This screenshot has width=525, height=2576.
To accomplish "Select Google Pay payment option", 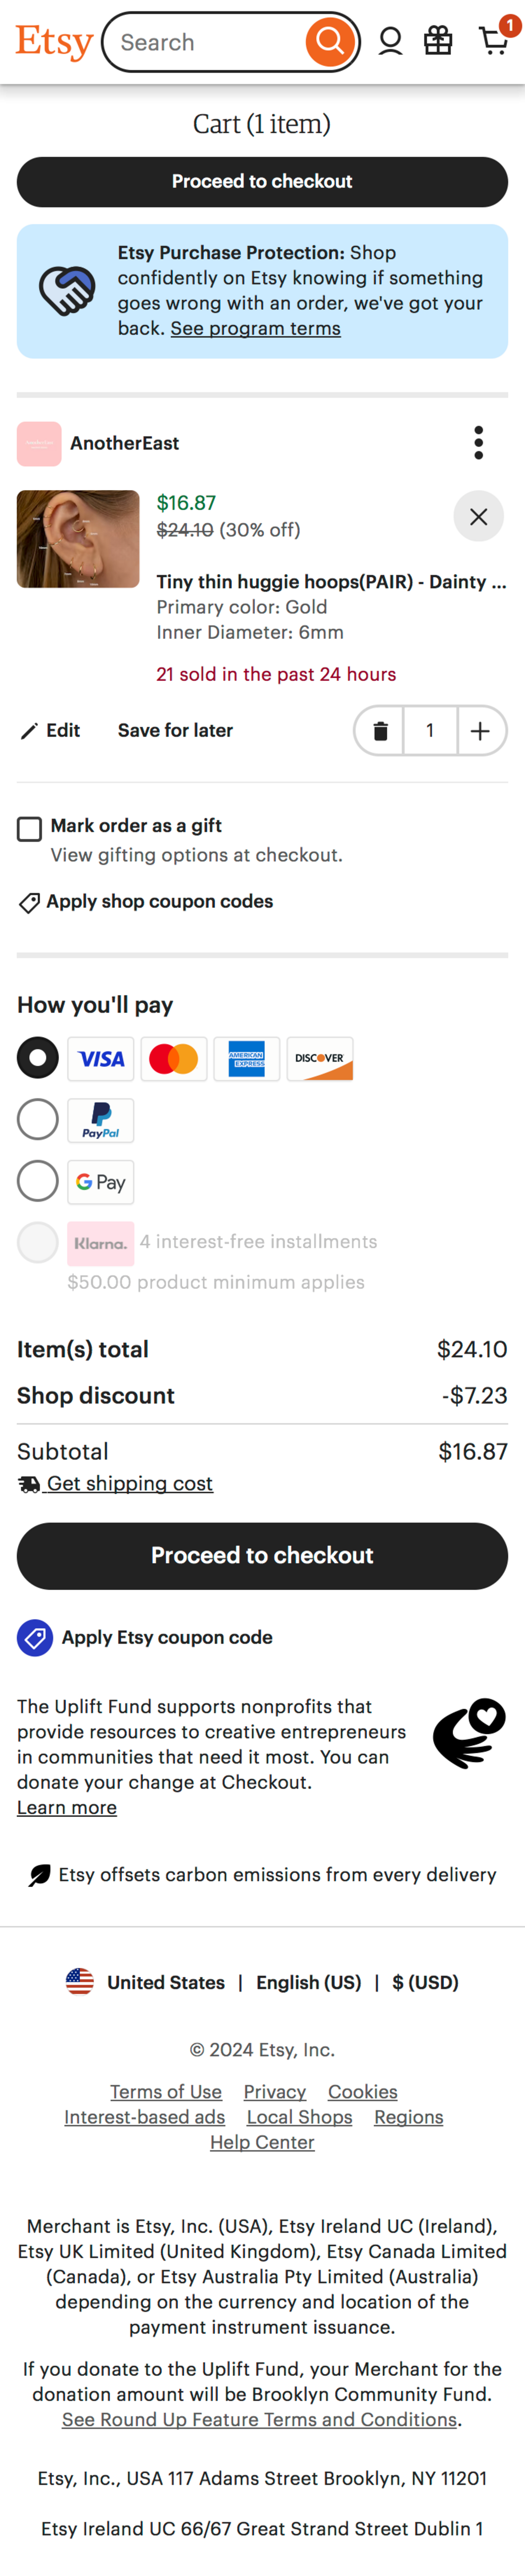I will [x=37, y=1181].
